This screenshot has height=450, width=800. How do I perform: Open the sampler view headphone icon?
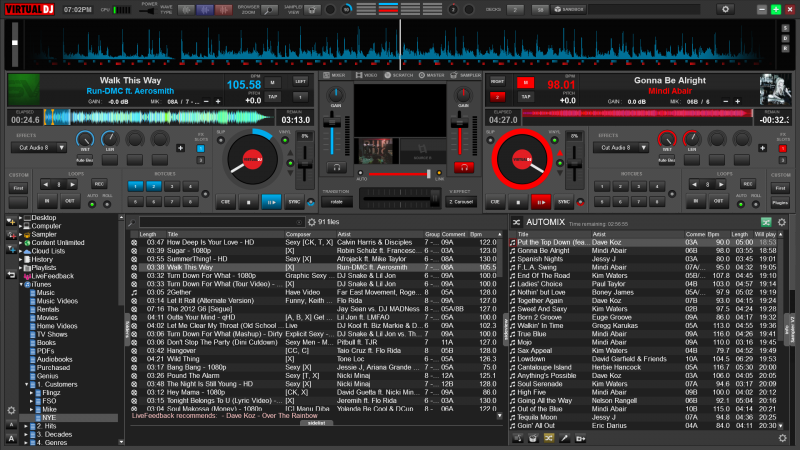[x=312, y=10]
